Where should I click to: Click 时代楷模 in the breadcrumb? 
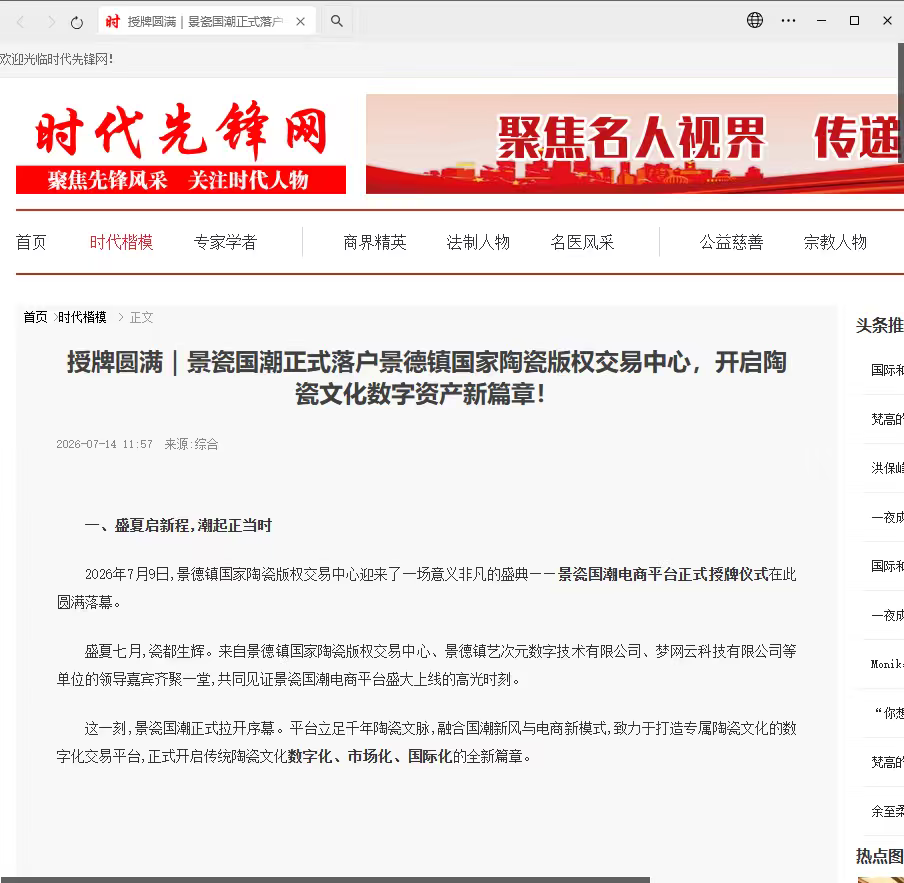82,317
